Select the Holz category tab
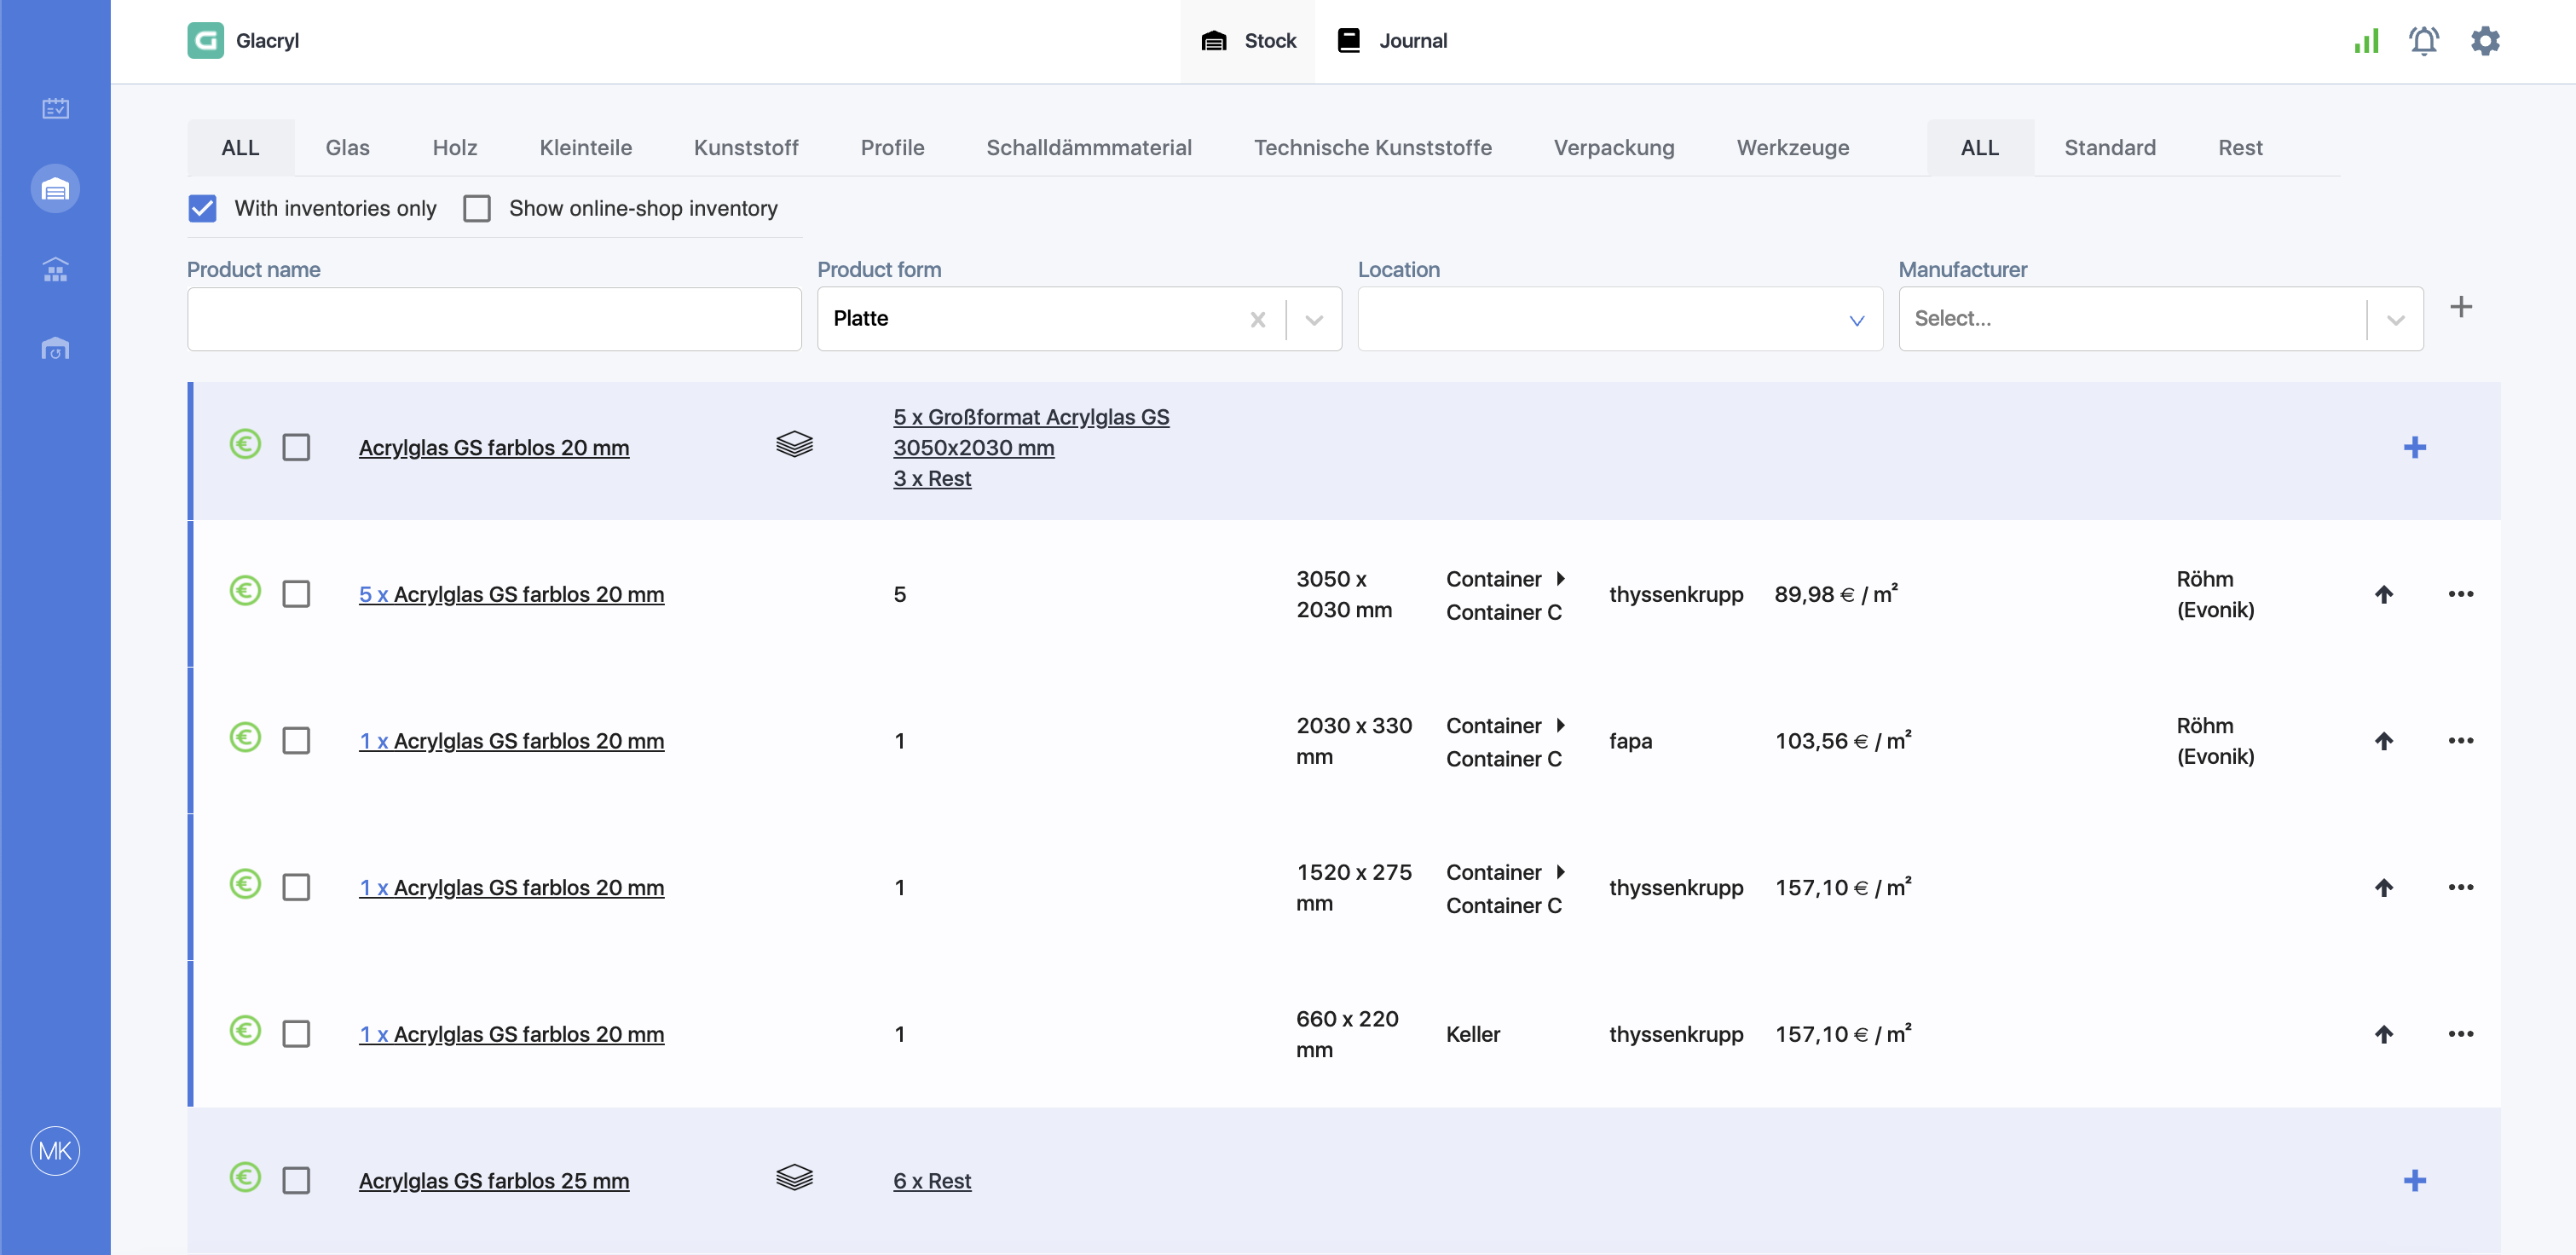 [x=455, y=148]
